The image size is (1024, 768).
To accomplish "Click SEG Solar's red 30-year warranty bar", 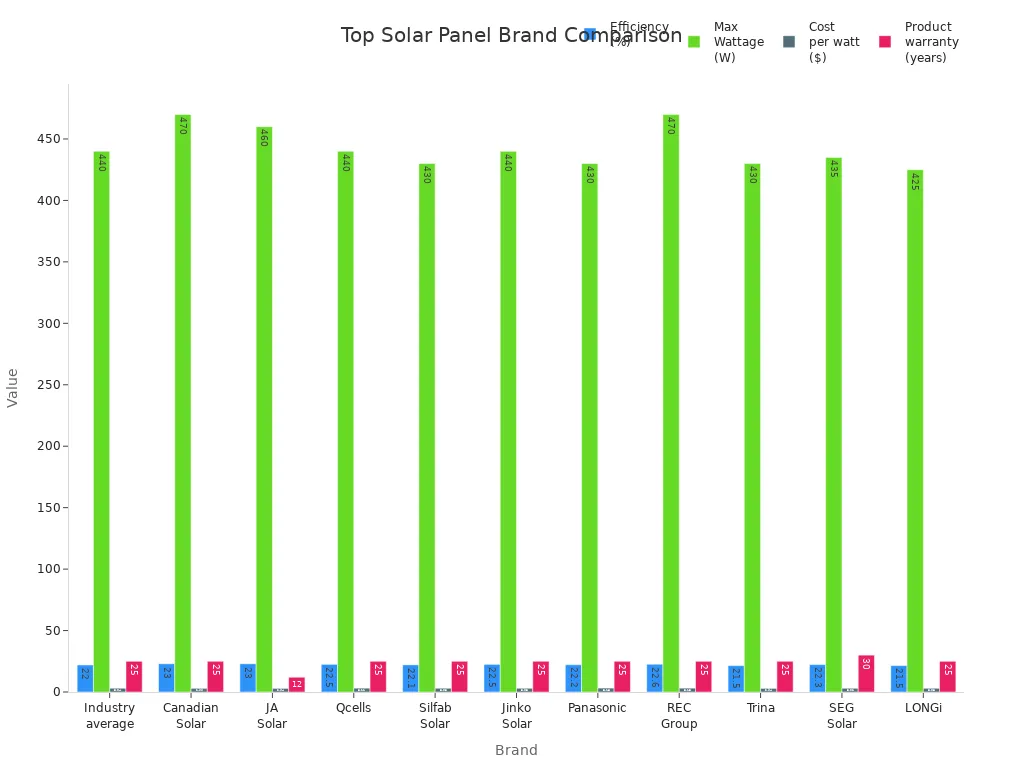I will click(x=866, y=674).
